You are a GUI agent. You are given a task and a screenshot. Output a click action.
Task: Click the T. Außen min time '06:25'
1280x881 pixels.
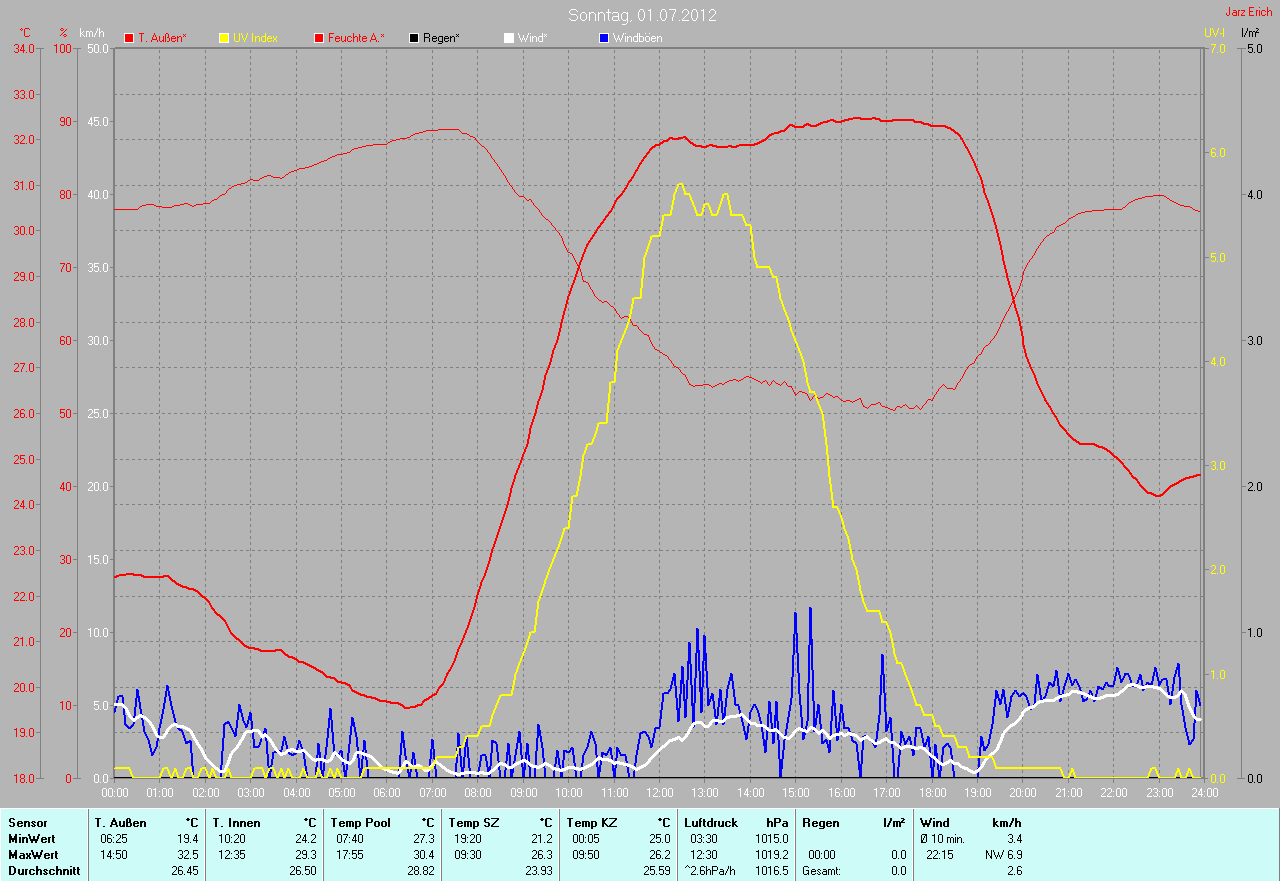point(113,839)
